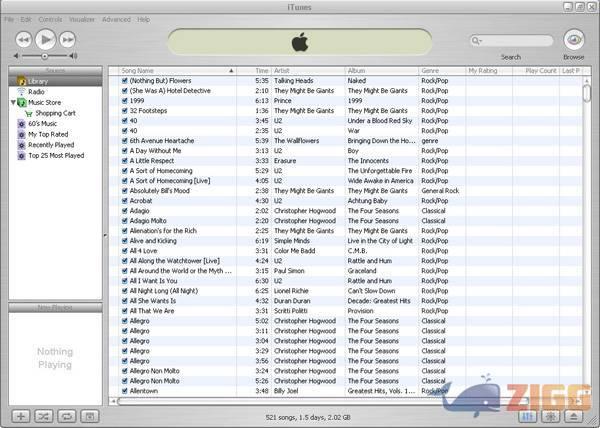Open the equalizer window
The image size is (600, 428).
point(528,417)
